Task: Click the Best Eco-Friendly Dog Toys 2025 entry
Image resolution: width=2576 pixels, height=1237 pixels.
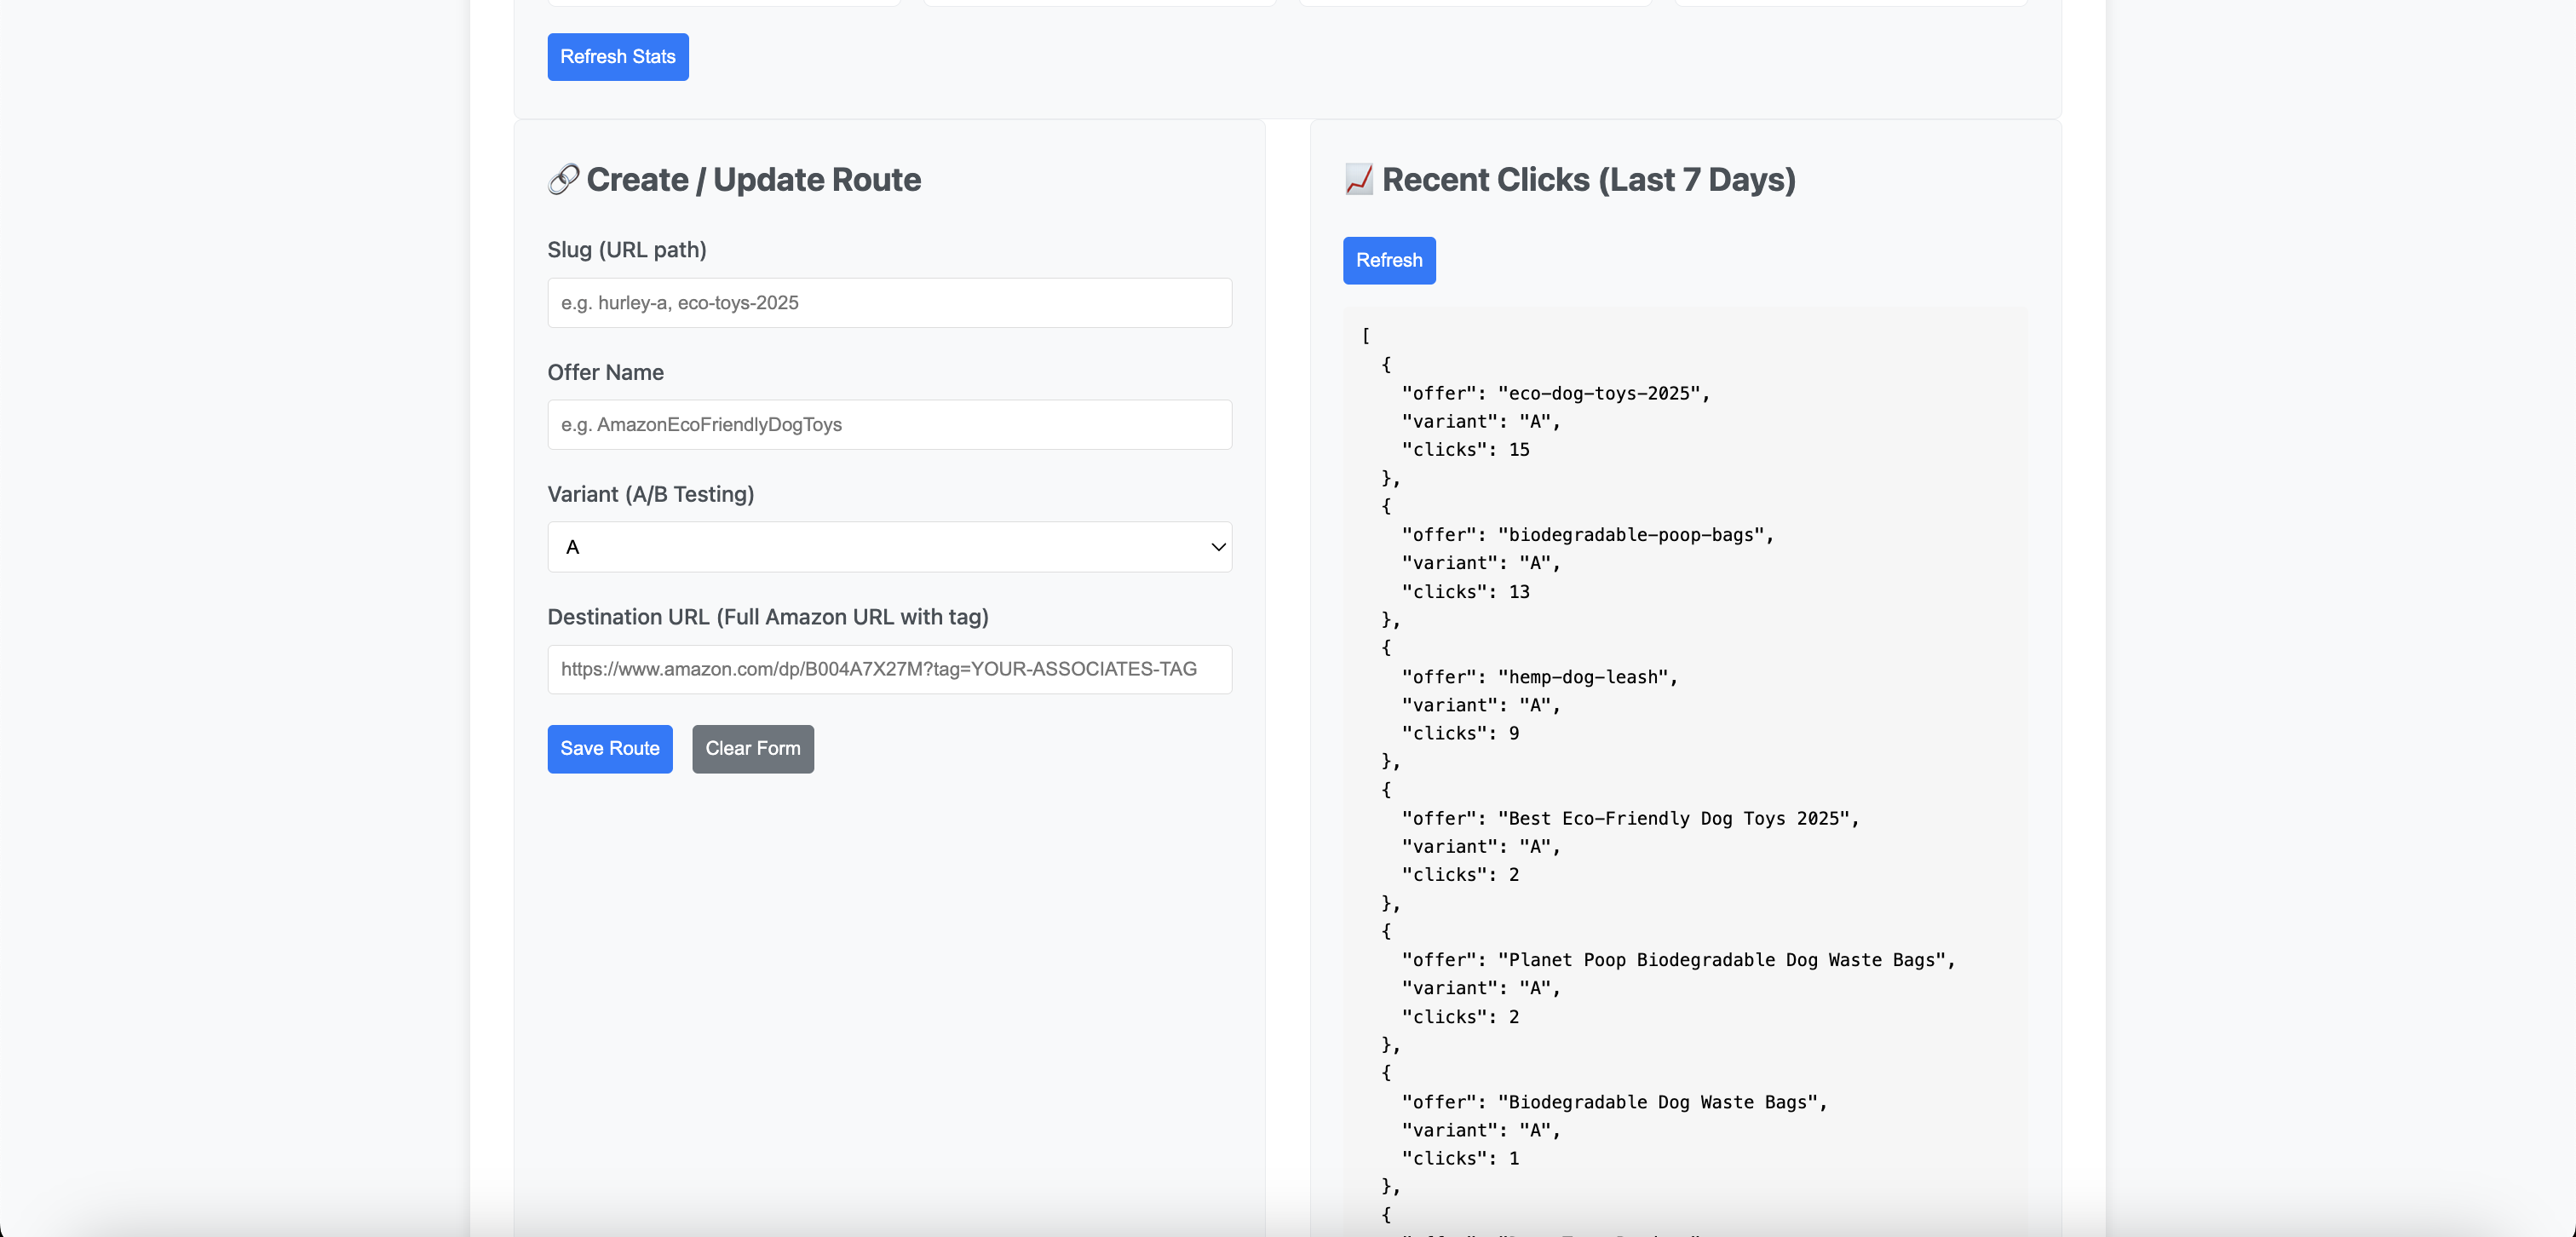Action: [1629, 818]
